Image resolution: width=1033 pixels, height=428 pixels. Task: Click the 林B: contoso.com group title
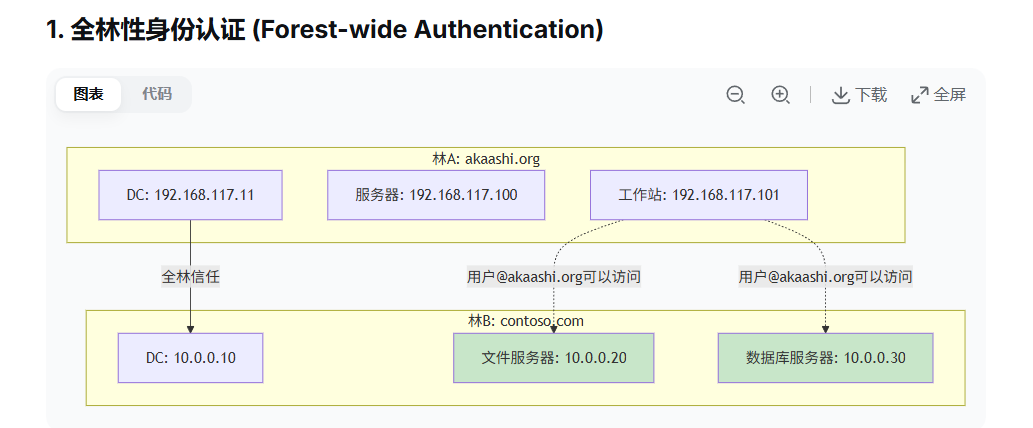[526, 321]
